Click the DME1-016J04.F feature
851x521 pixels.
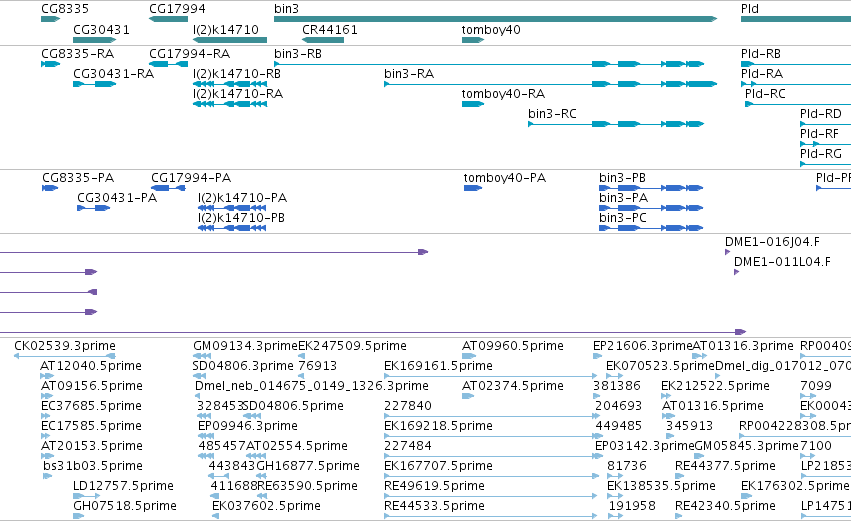coord(772,242)
